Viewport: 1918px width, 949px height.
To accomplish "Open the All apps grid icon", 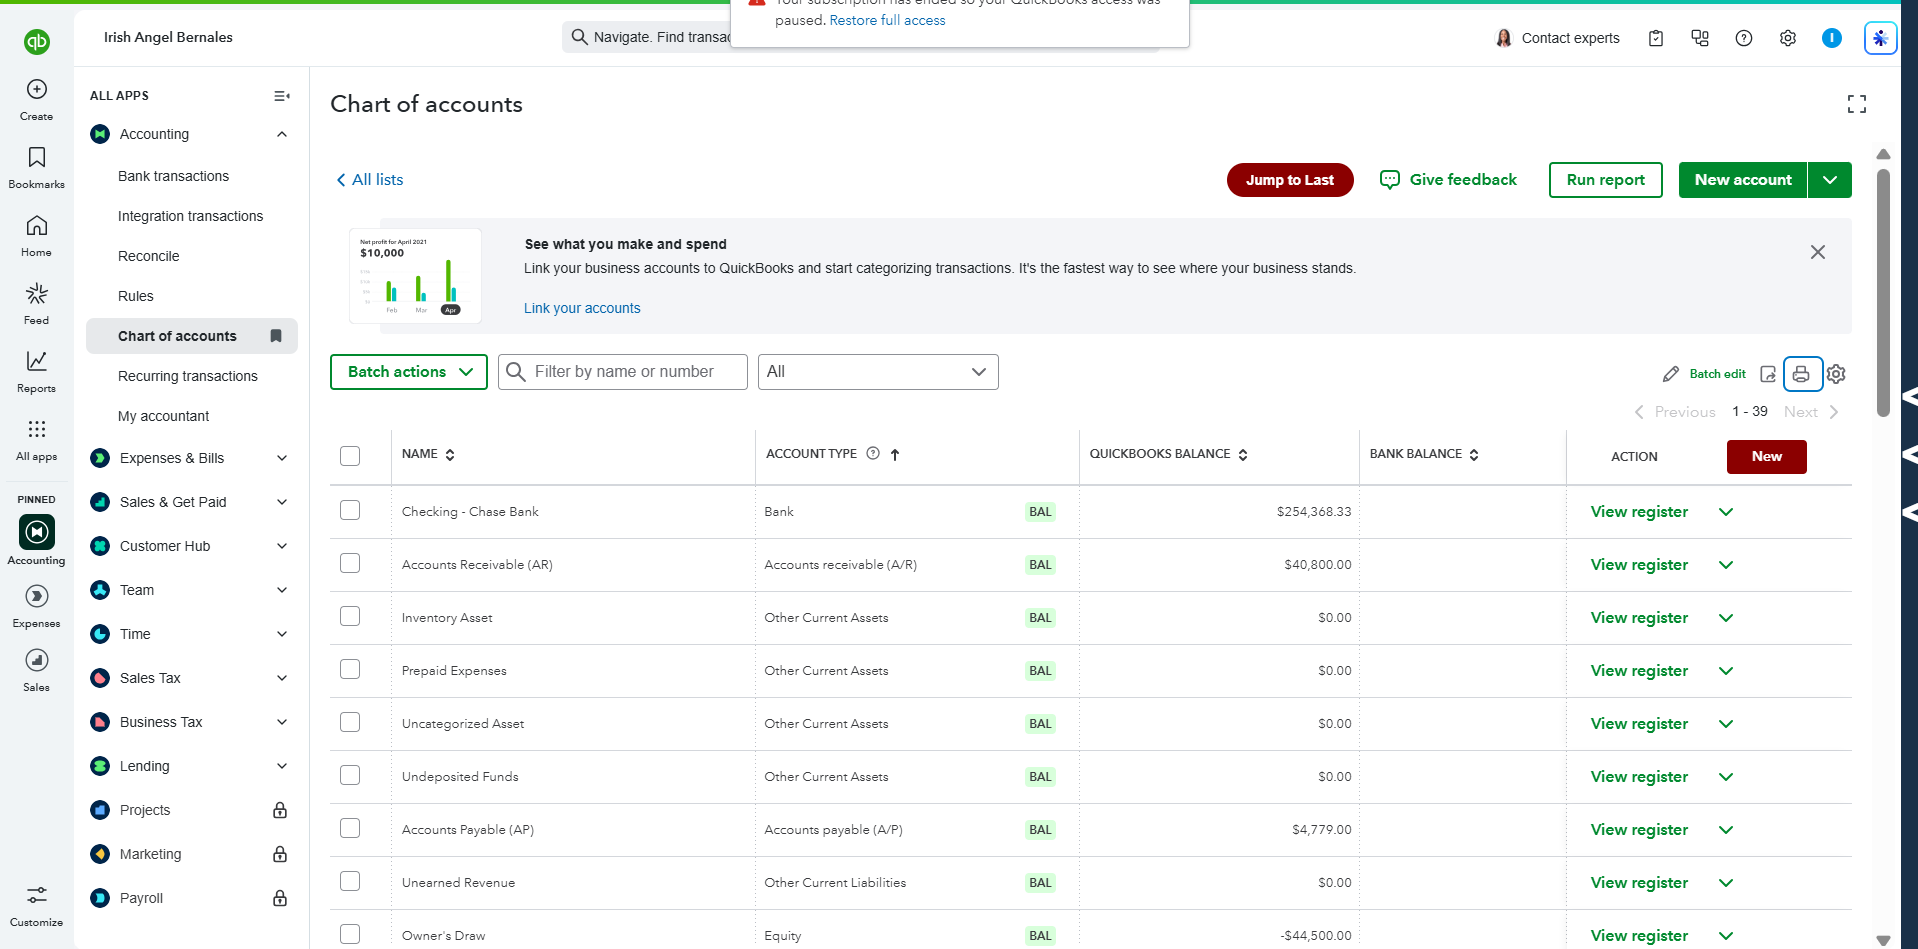I will pos(37,429).
